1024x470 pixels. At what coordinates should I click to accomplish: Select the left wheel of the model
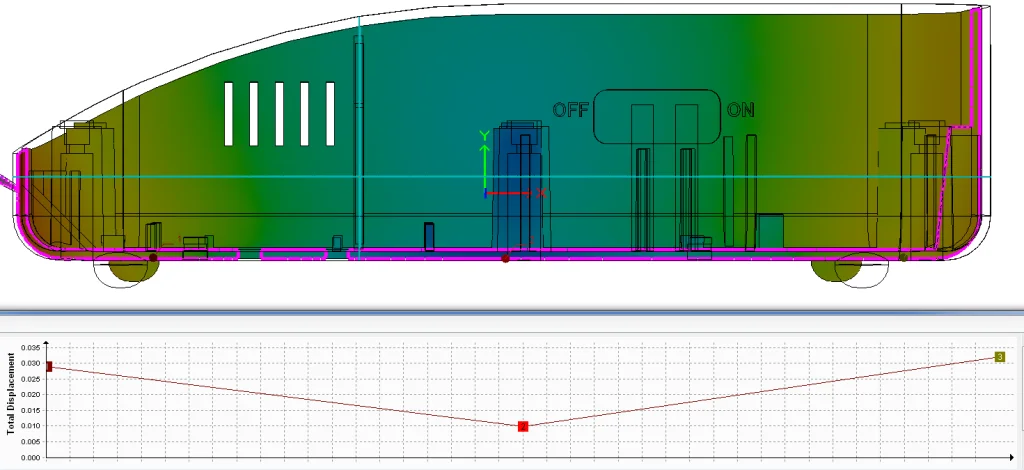click(133, 270)
